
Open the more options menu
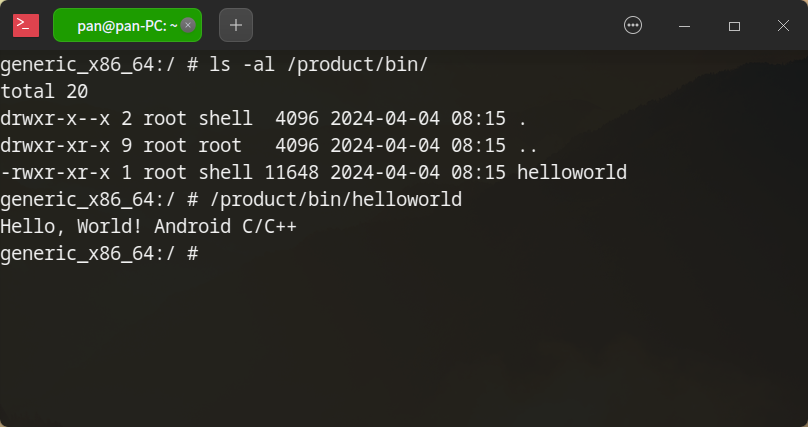(x=633, y=26)
